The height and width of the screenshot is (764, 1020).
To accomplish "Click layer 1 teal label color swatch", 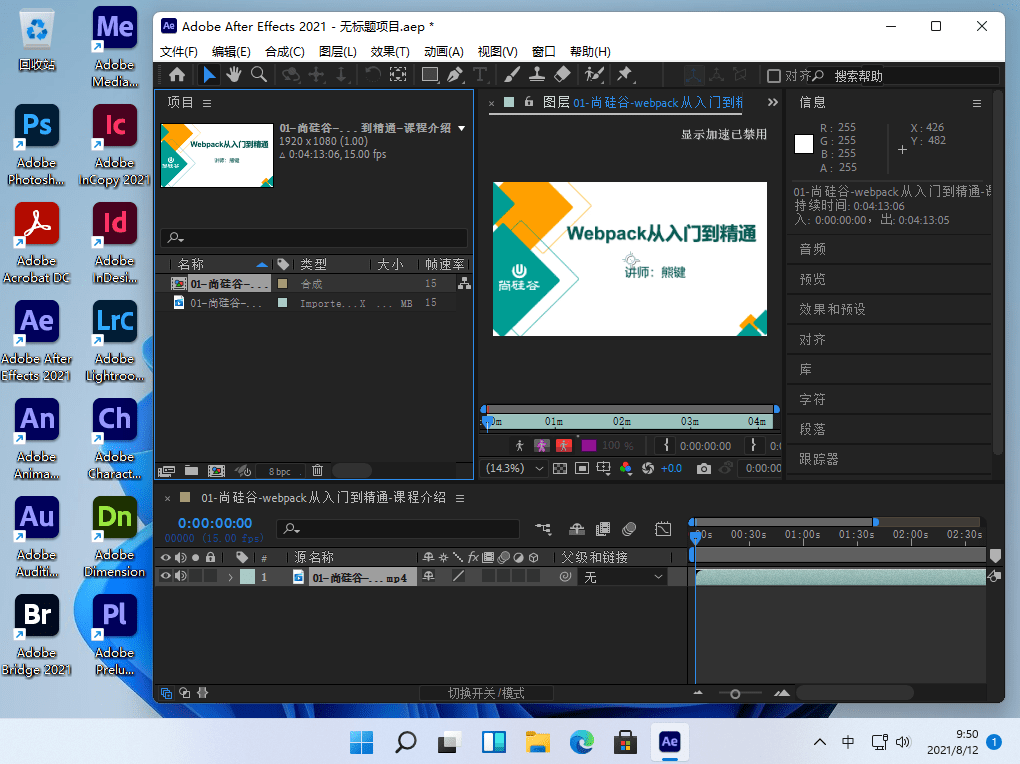I will (x=247, y=577).
